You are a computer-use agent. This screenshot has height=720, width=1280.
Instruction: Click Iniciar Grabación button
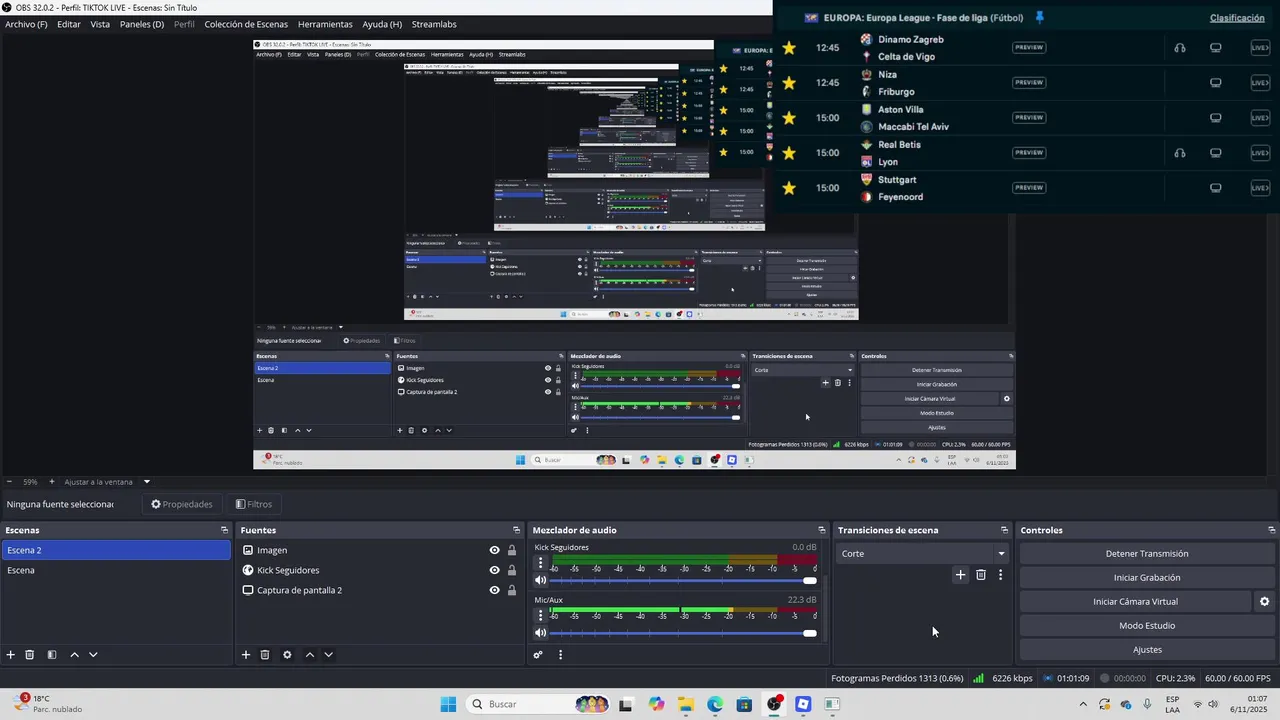click(1147, 577)
